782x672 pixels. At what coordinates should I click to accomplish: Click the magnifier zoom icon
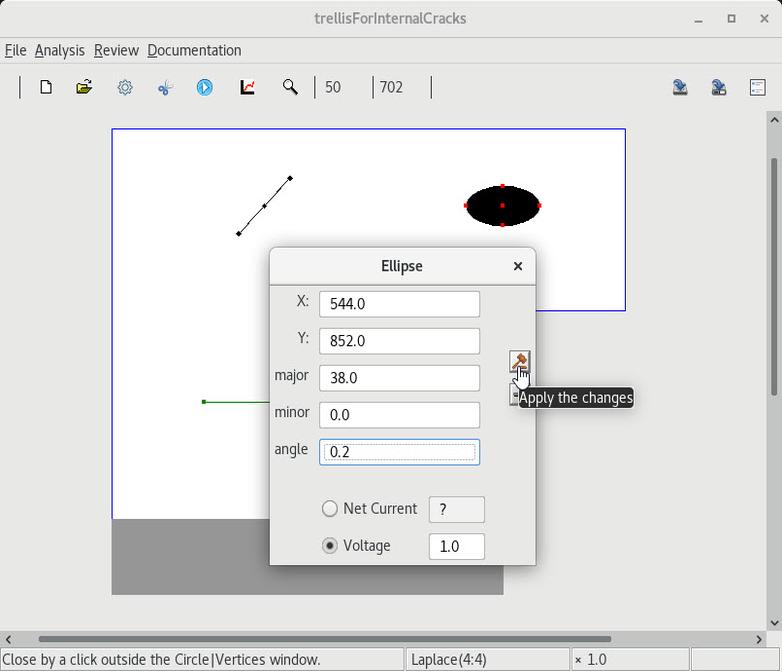290,88
